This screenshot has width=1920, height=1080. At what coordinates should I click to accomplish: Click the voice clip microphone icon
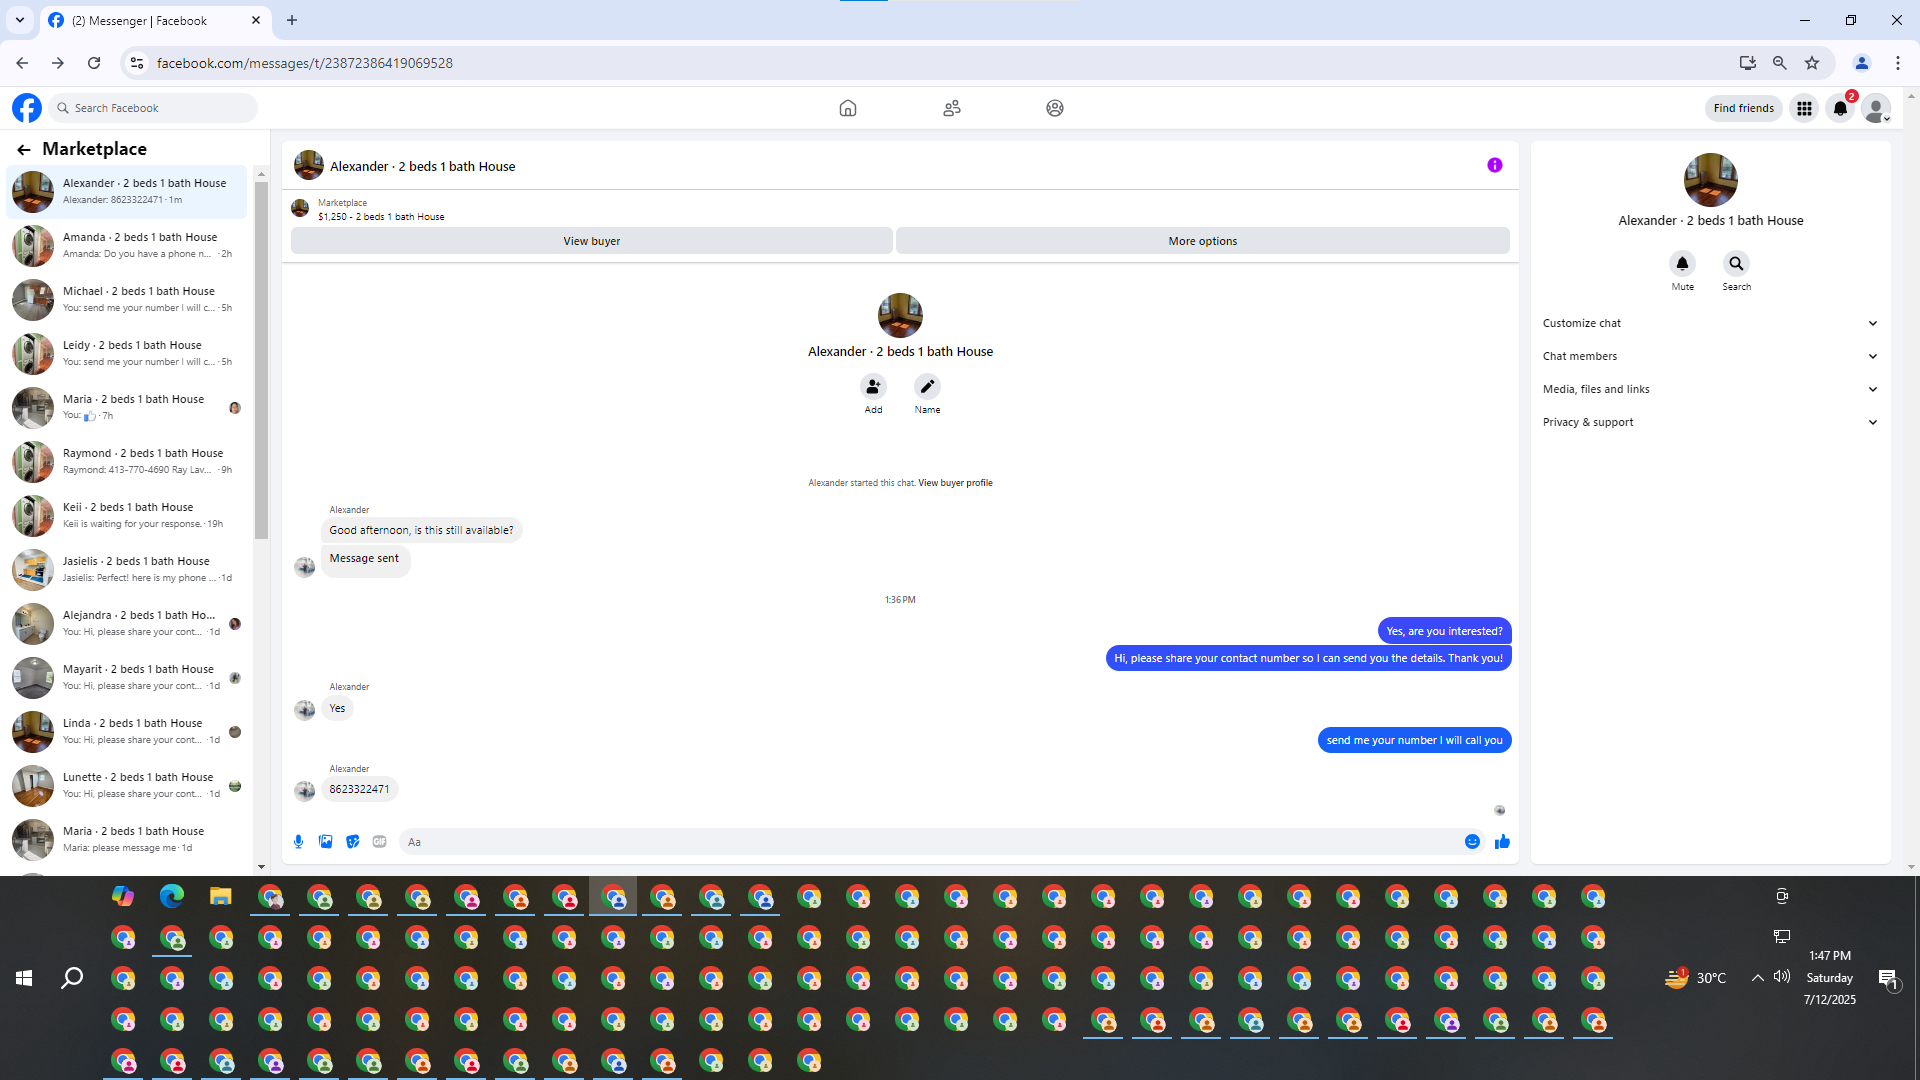[298, 842]
